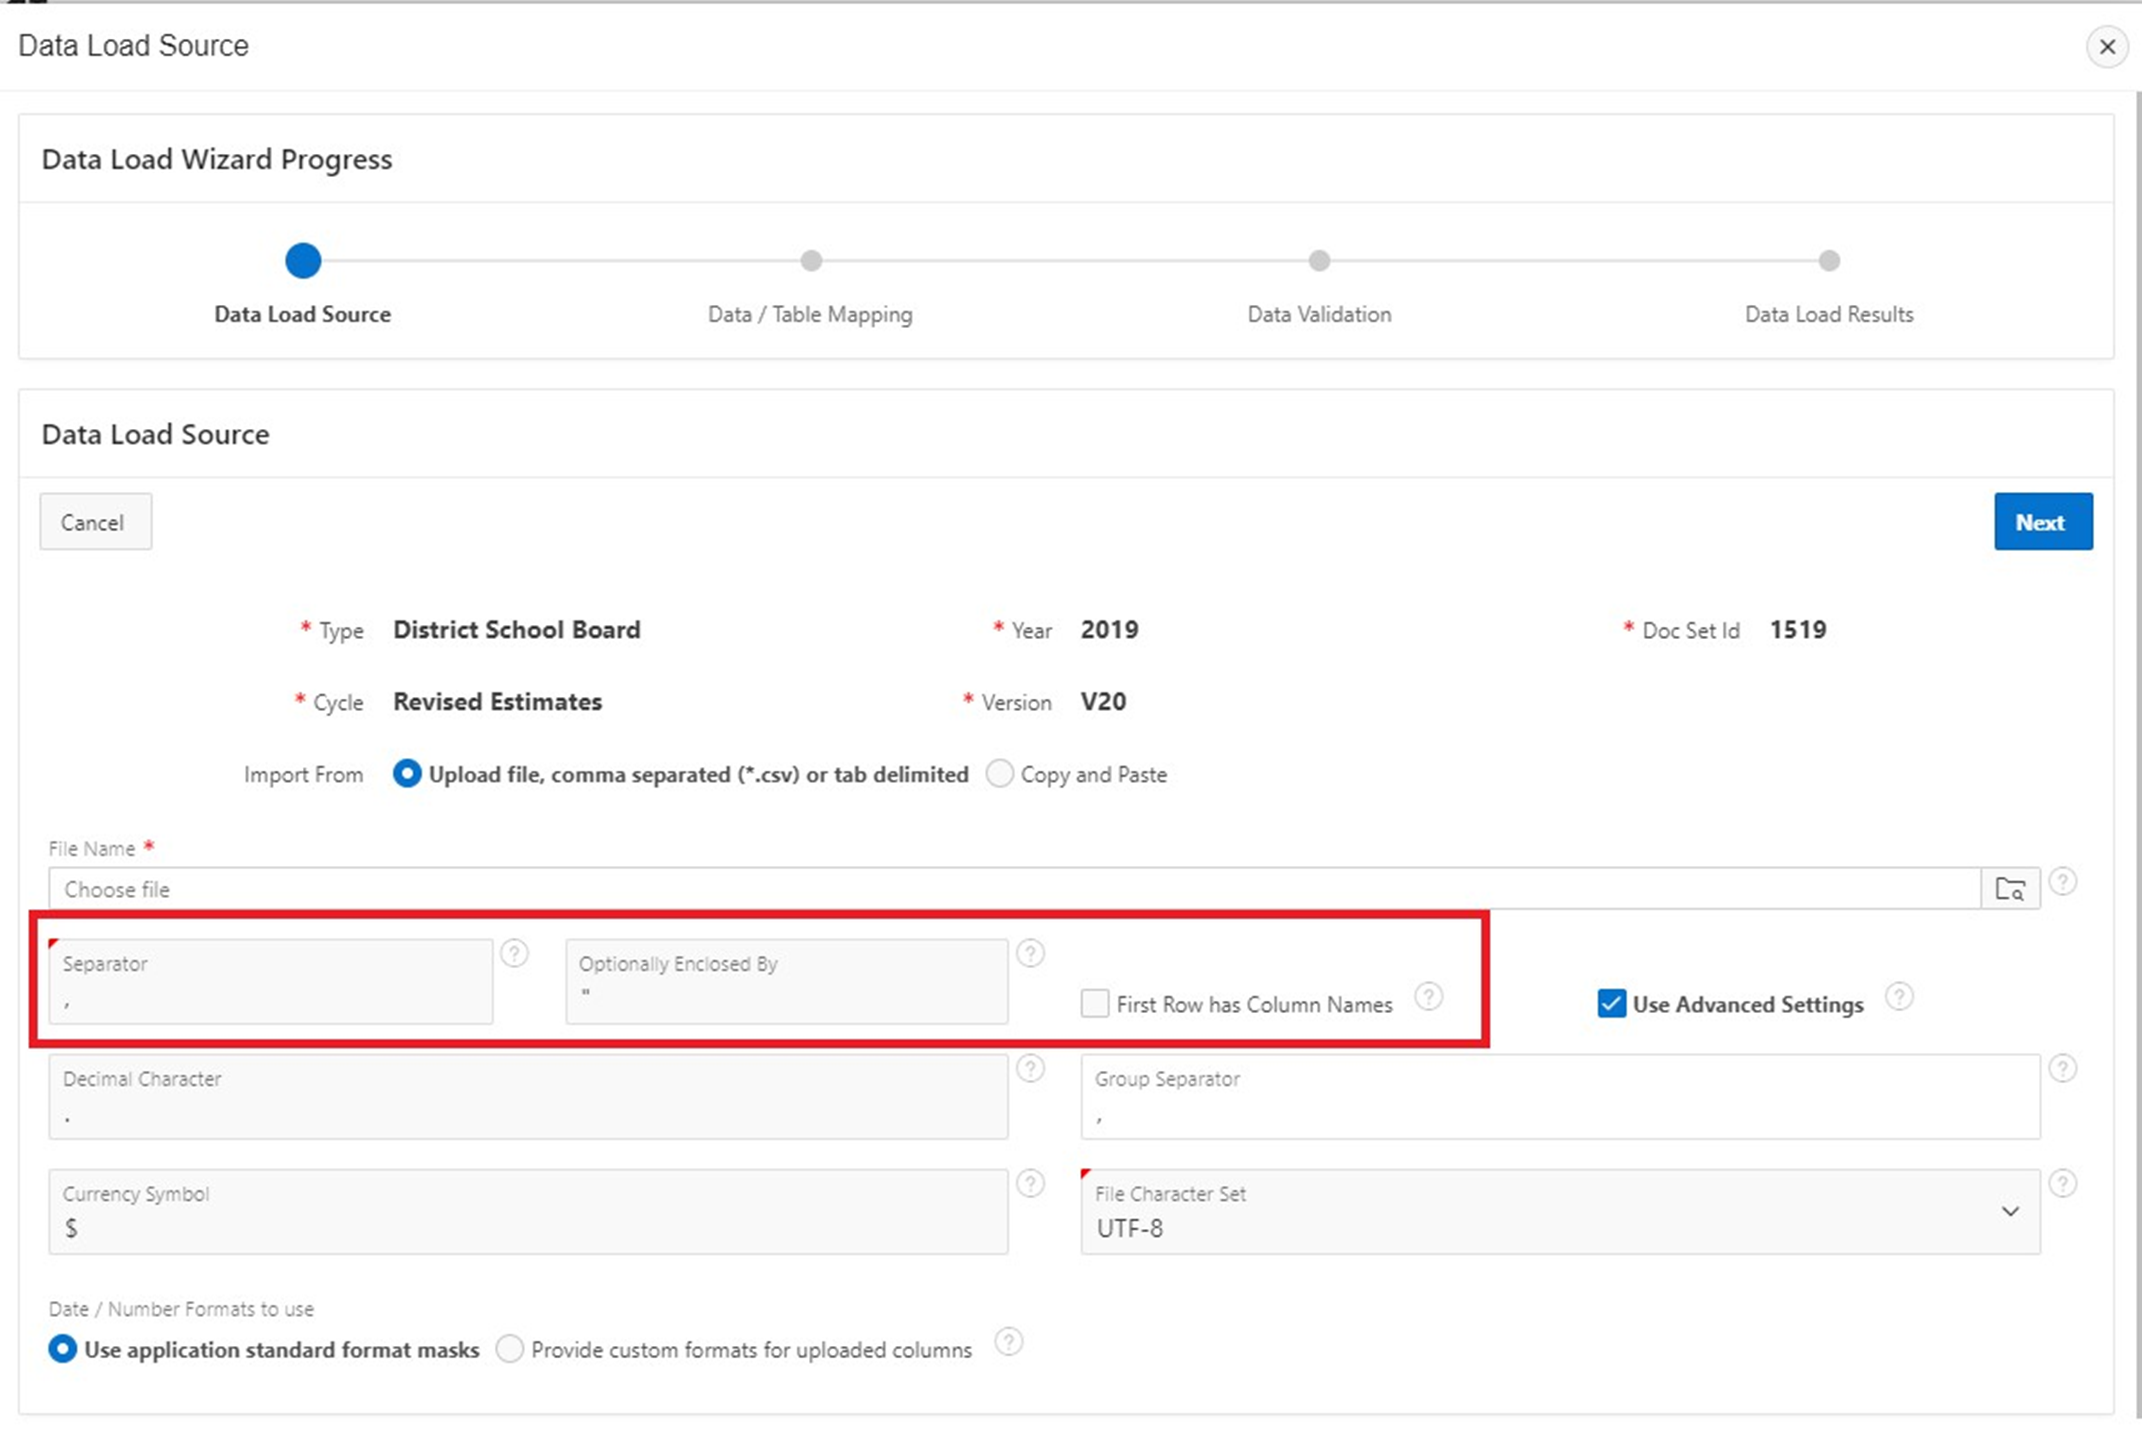Show help for Currency Symbol field
Image resolution: width=2142 pixels, height=1442 pixels.
click(x=1030, y=1183)
